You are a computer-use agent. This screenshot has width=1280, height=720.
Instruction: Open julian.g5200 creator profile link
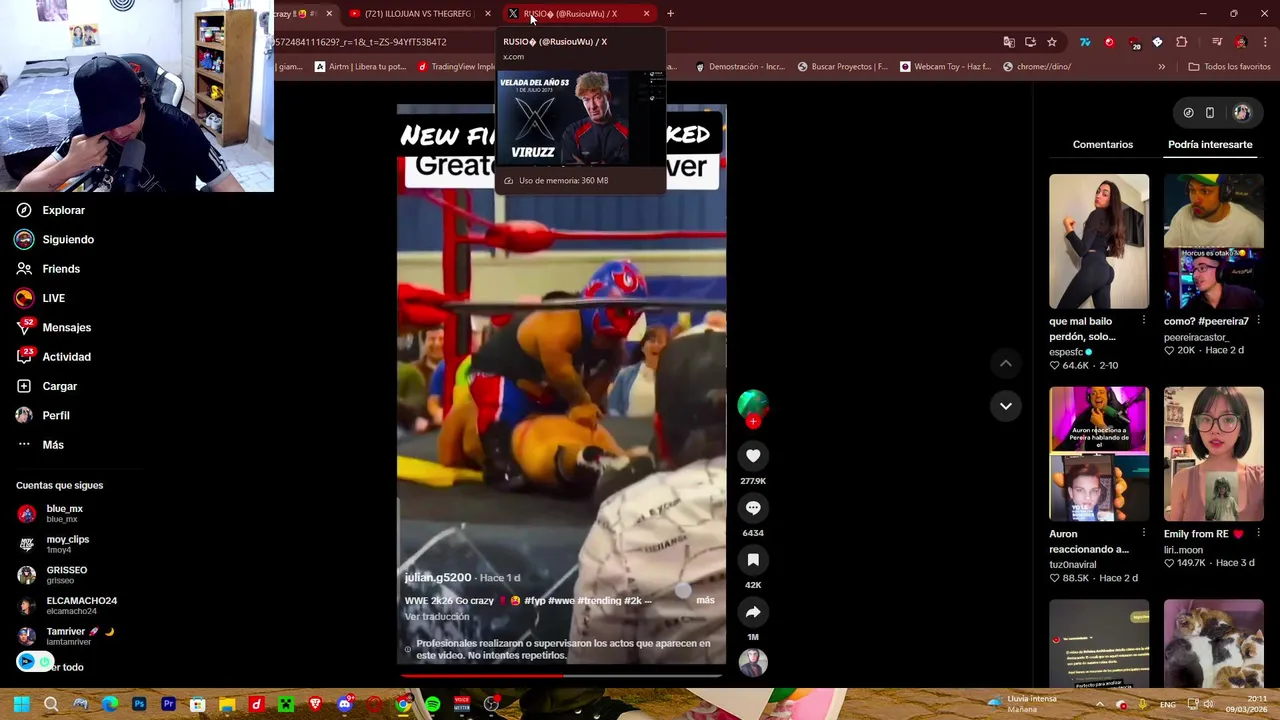click(438, 577)
